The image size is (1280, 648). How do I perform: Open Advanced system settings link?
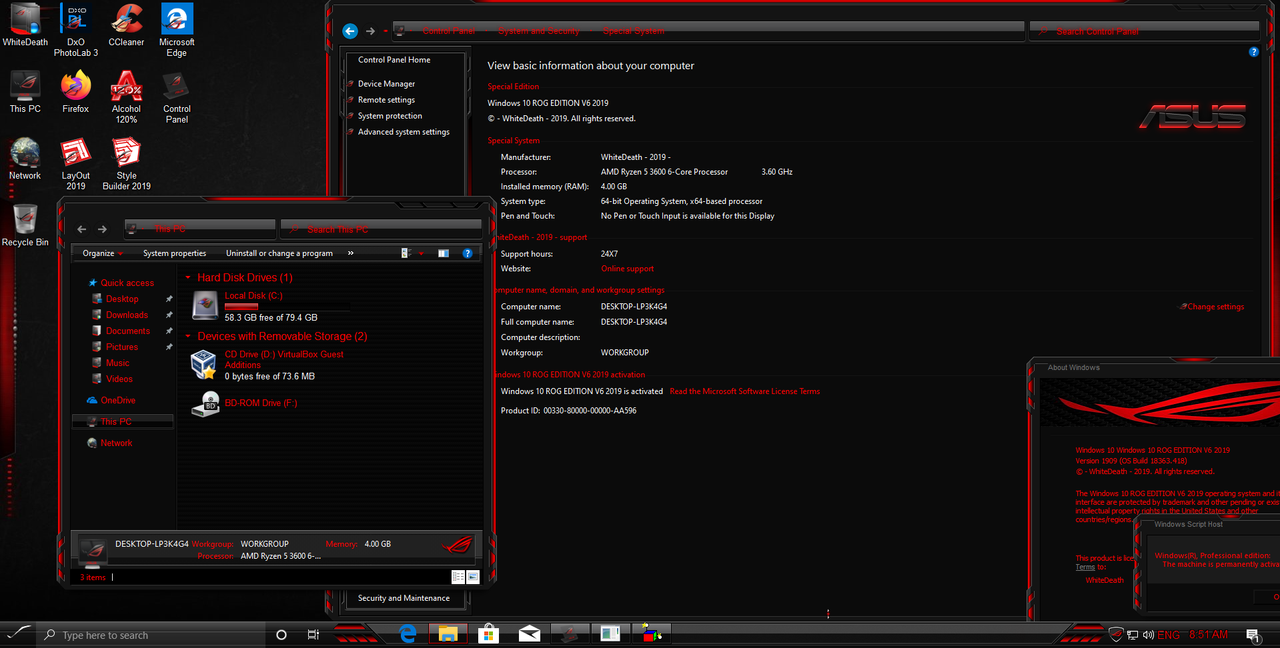[404, 132]
